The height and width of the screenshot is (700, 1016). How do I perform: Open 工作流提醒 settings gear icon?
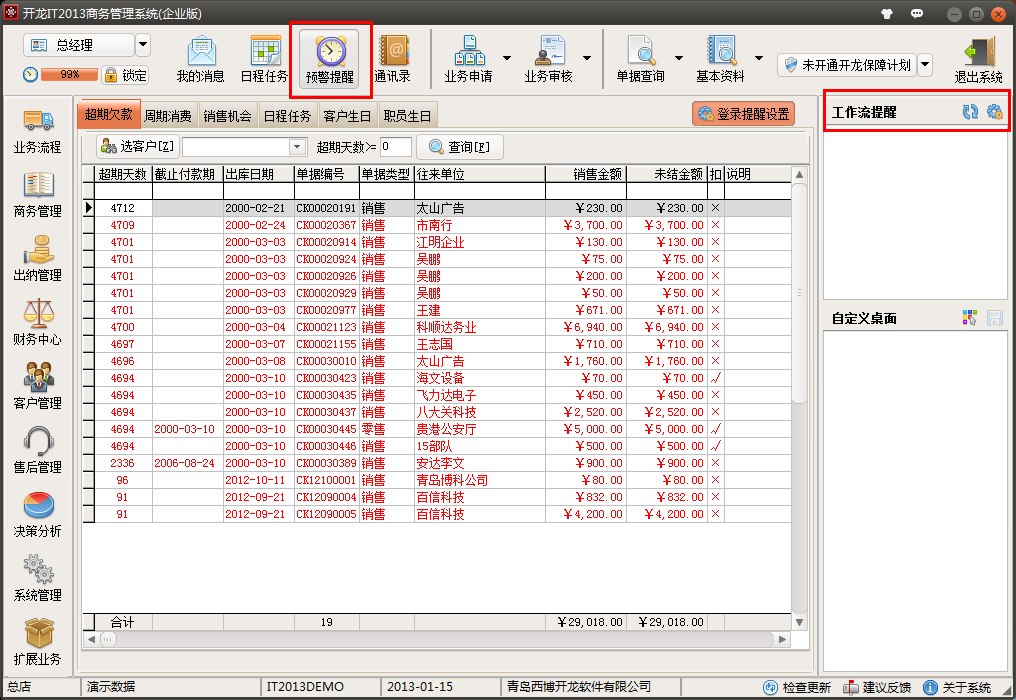(995, 112)
